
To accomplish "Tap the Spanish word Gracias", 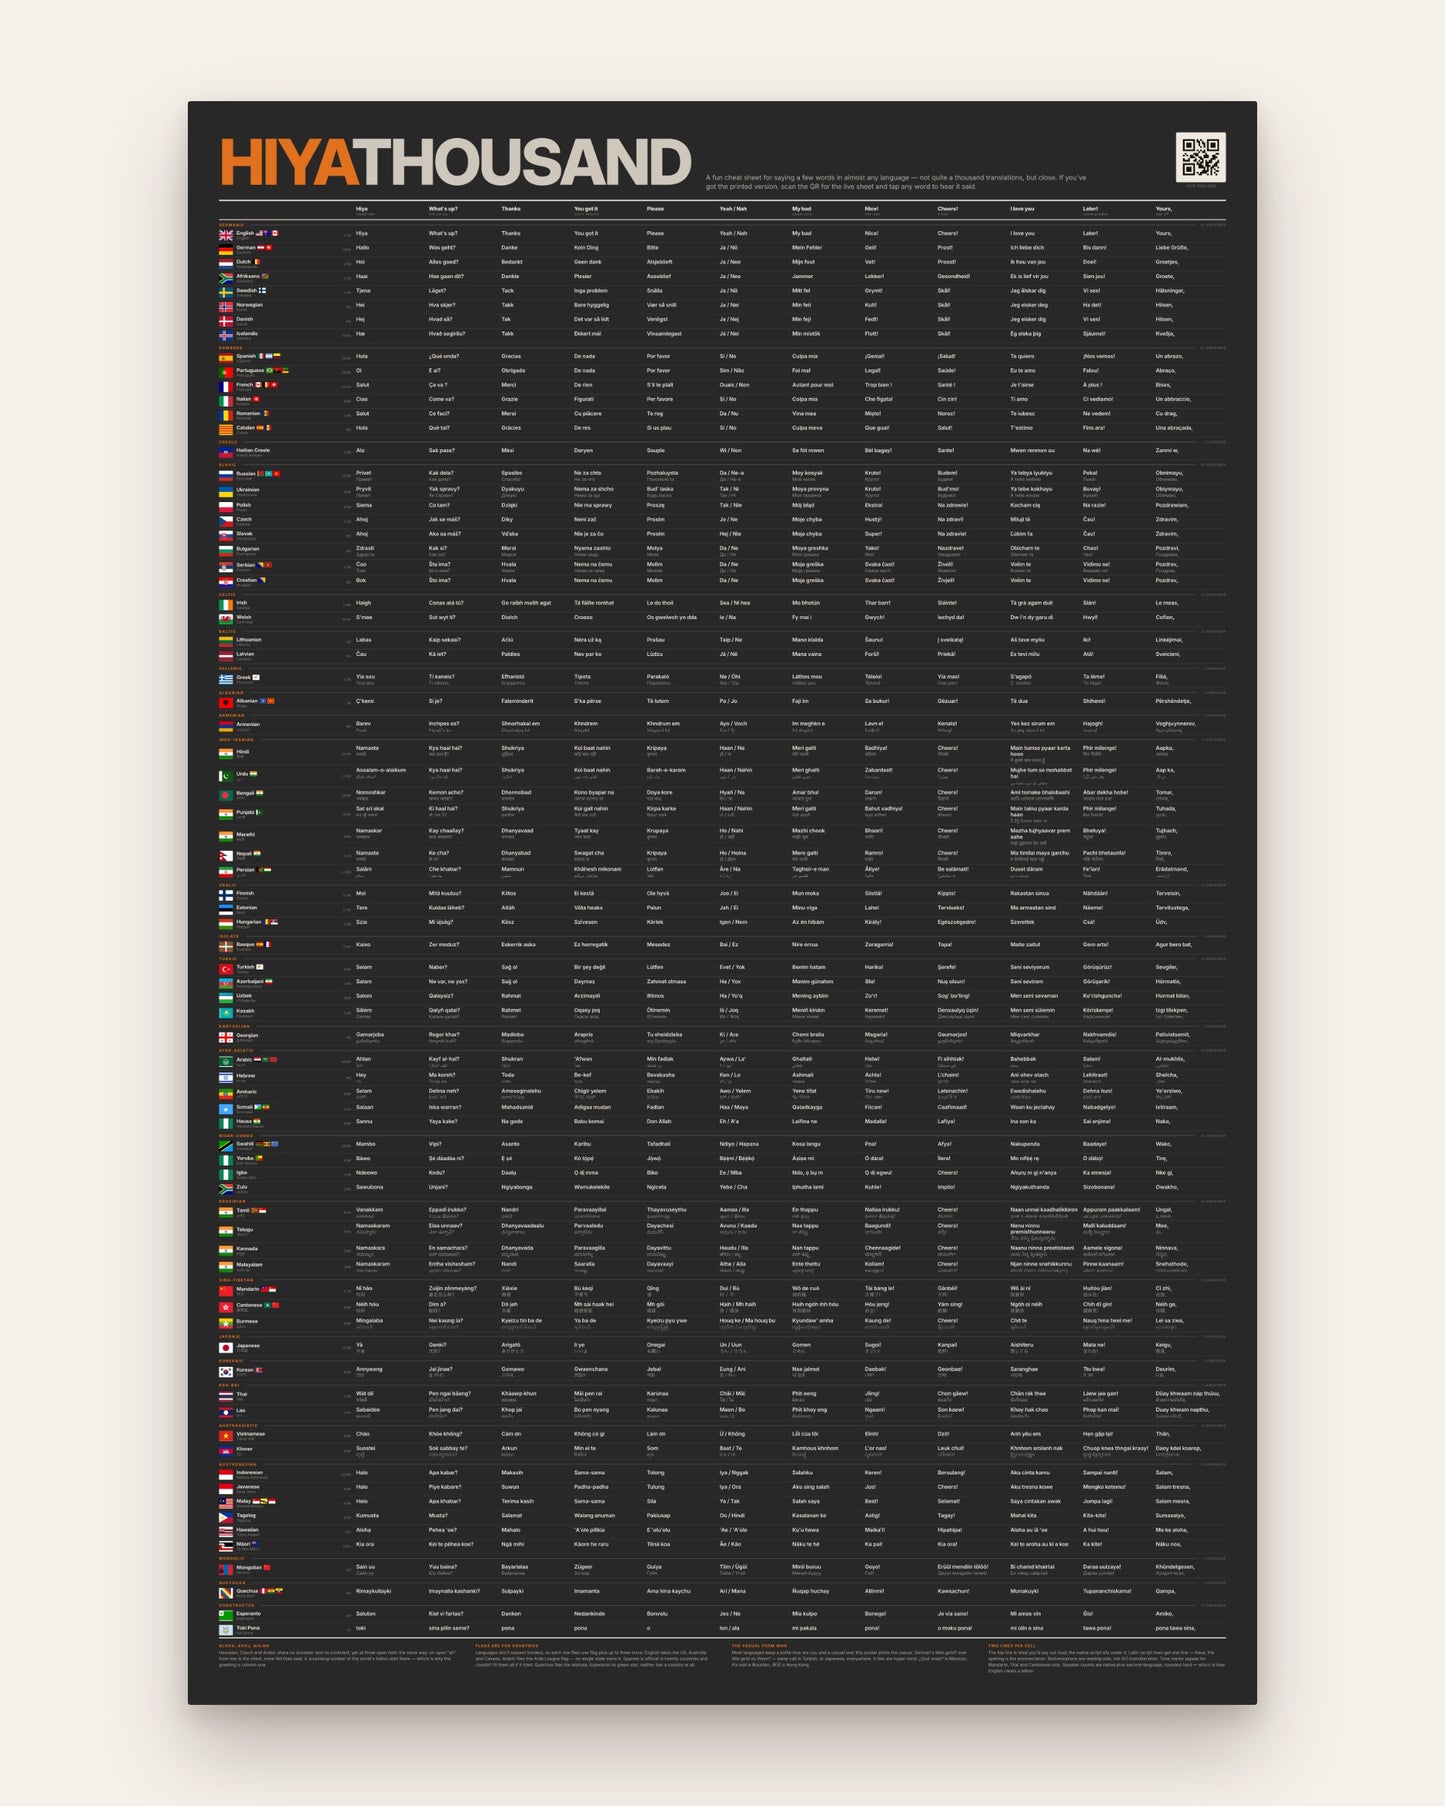I will pos(511,356).
